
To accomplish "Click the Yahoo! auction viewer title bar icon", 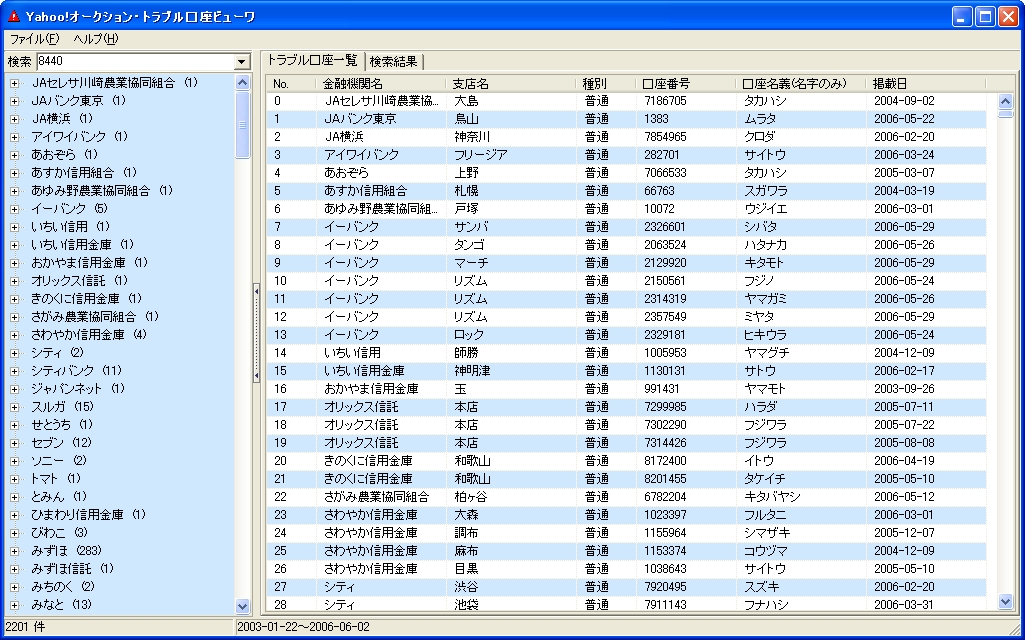I will click(14, 16).
